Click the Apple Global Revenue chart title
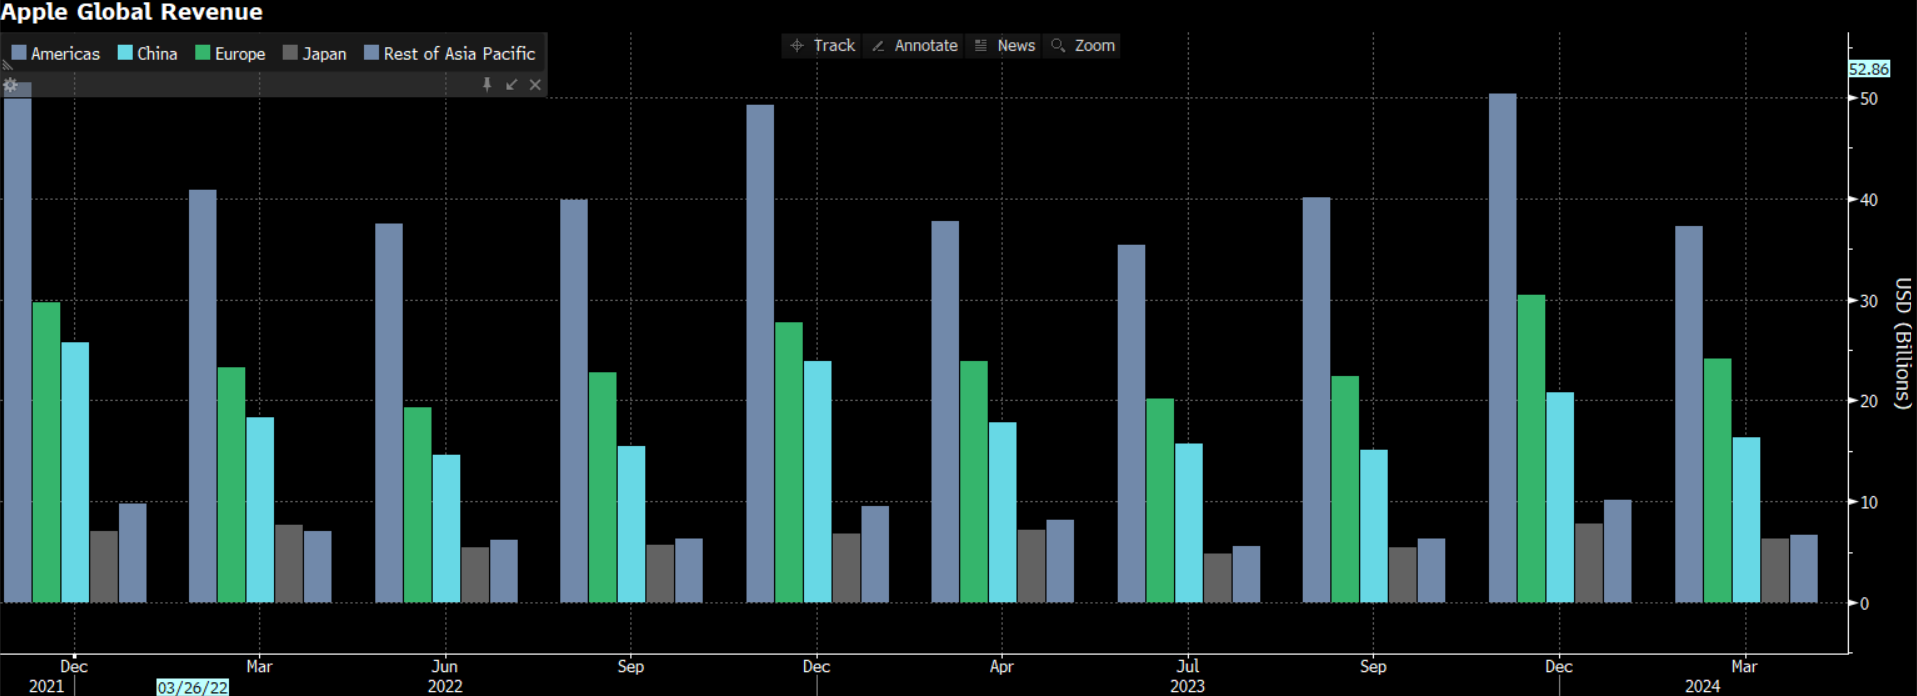1917x696 pixels. click(131, 12)
